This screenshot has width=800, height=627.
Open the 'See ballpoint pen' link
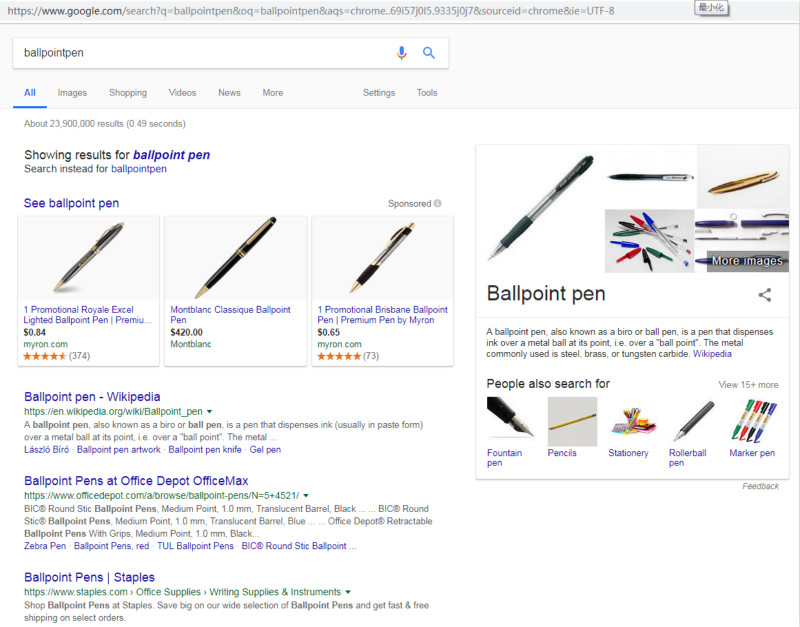(71, 203)
